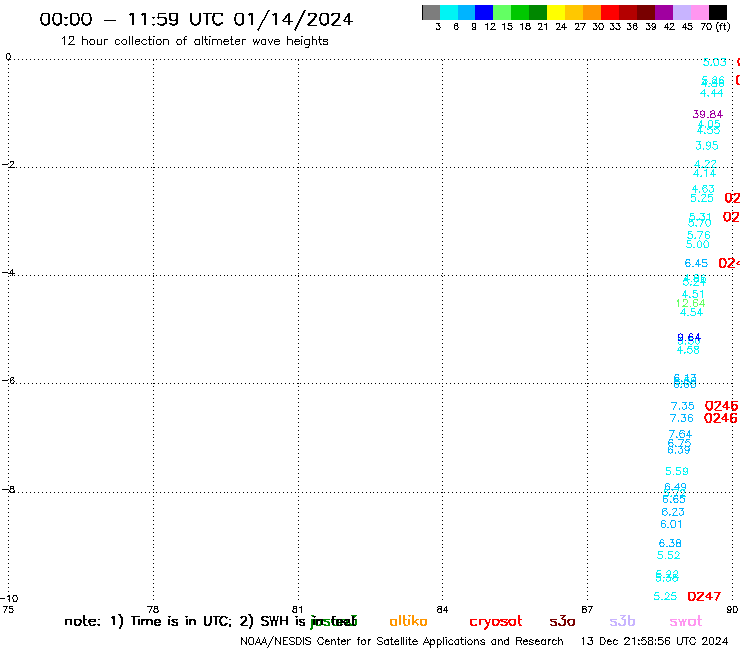Click the title '00:00 – 11:59 UTC 01/14/2024'
This screenshot has height=650, width=740.
pos(196,19)
